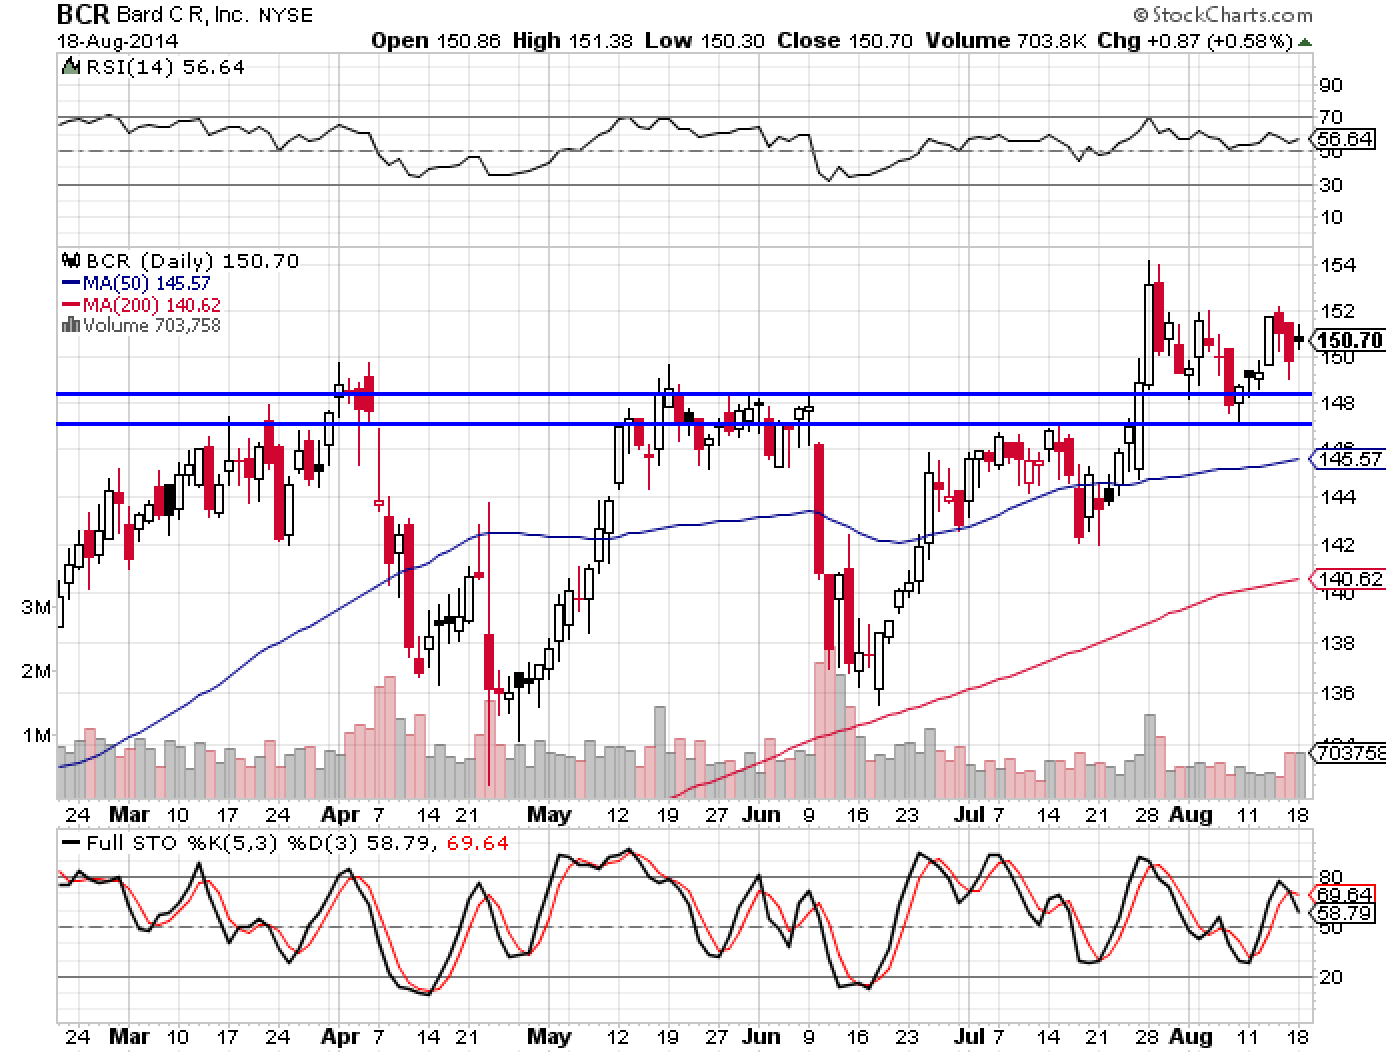
Task: Click the green up-arrow next to Chg value
Action: coord(1305,42)
